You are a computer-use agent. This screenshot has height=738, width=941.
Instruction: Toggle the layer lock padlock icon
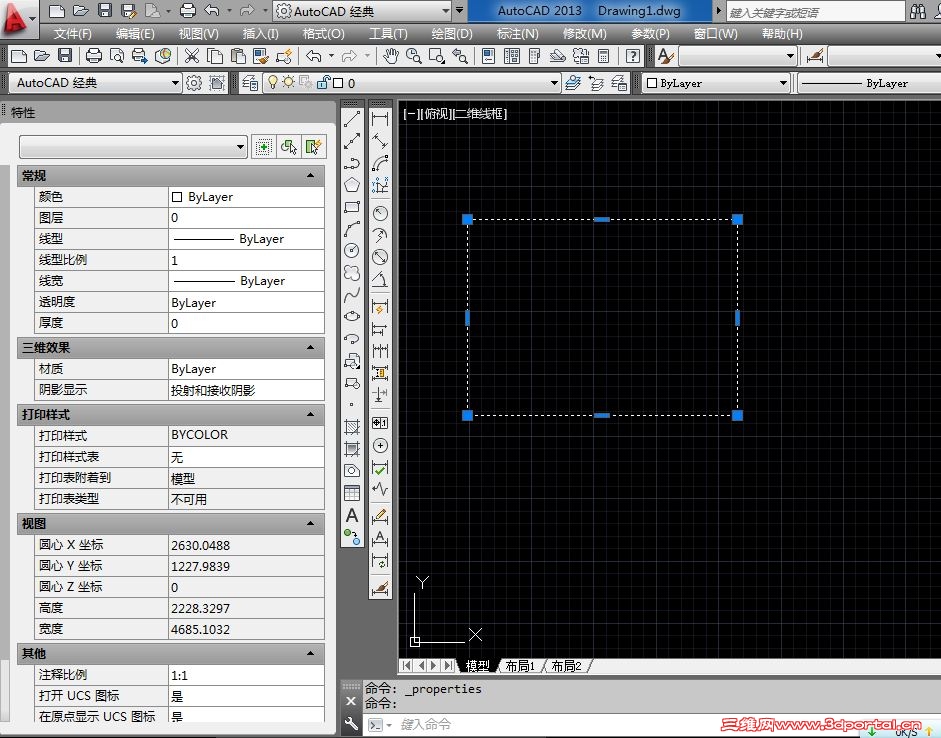(323, 82)
